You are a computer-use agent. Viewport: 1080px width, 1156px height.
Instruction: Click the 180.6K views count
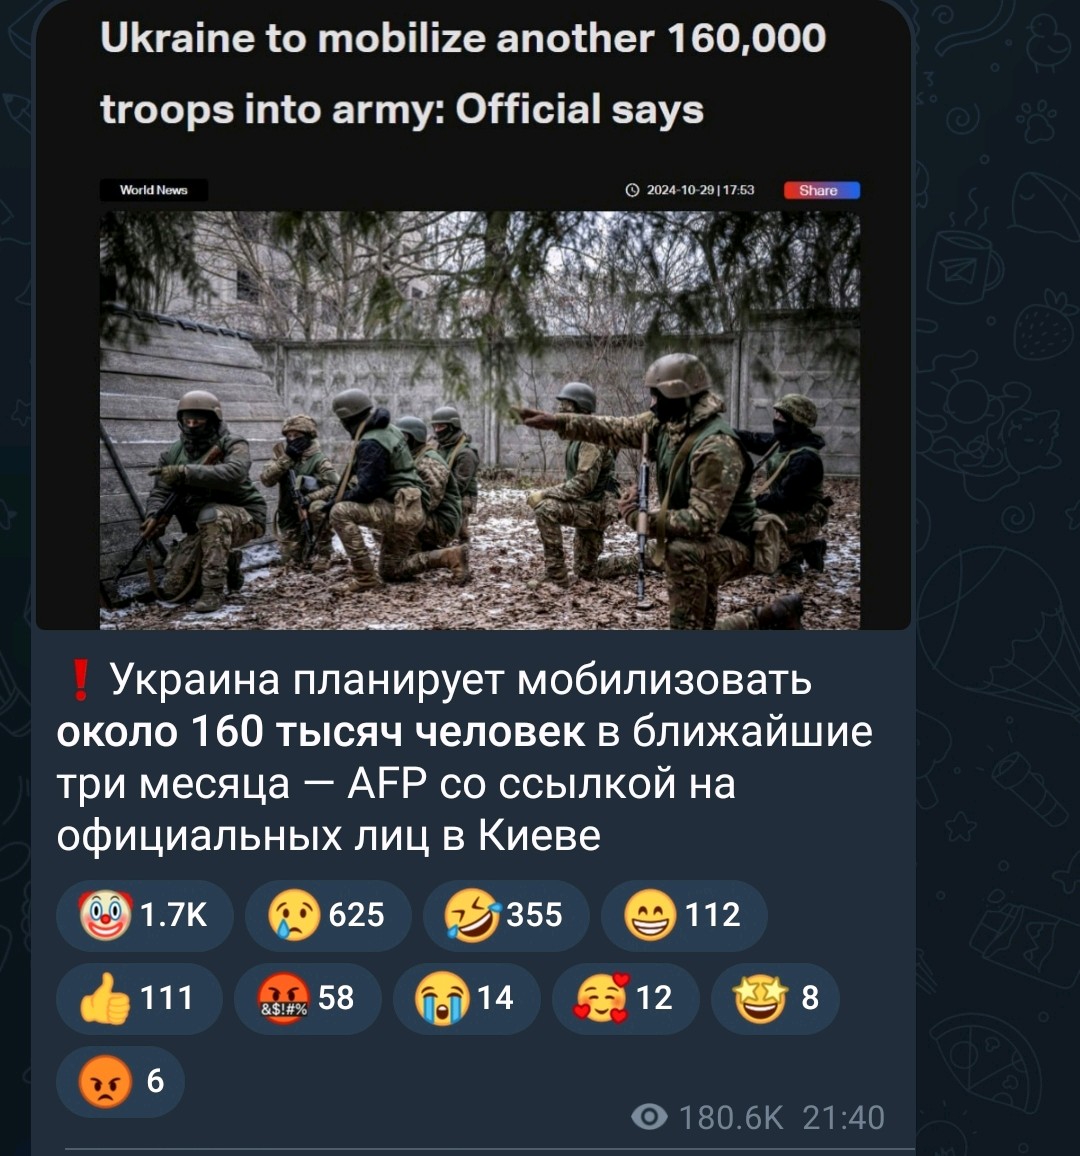(x=731, y=1118)
